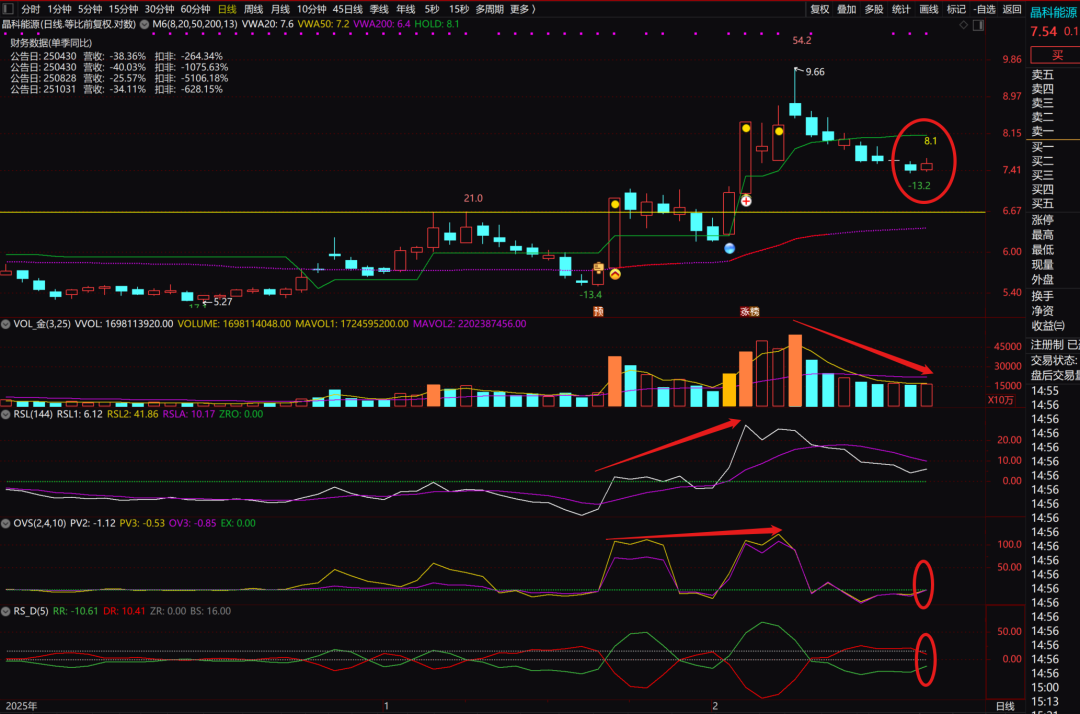Image resolution: width=1080 pixels, height=714 pixels.
Task: Click the diamond marker icon at chart top-right
Action: point(964,25)
